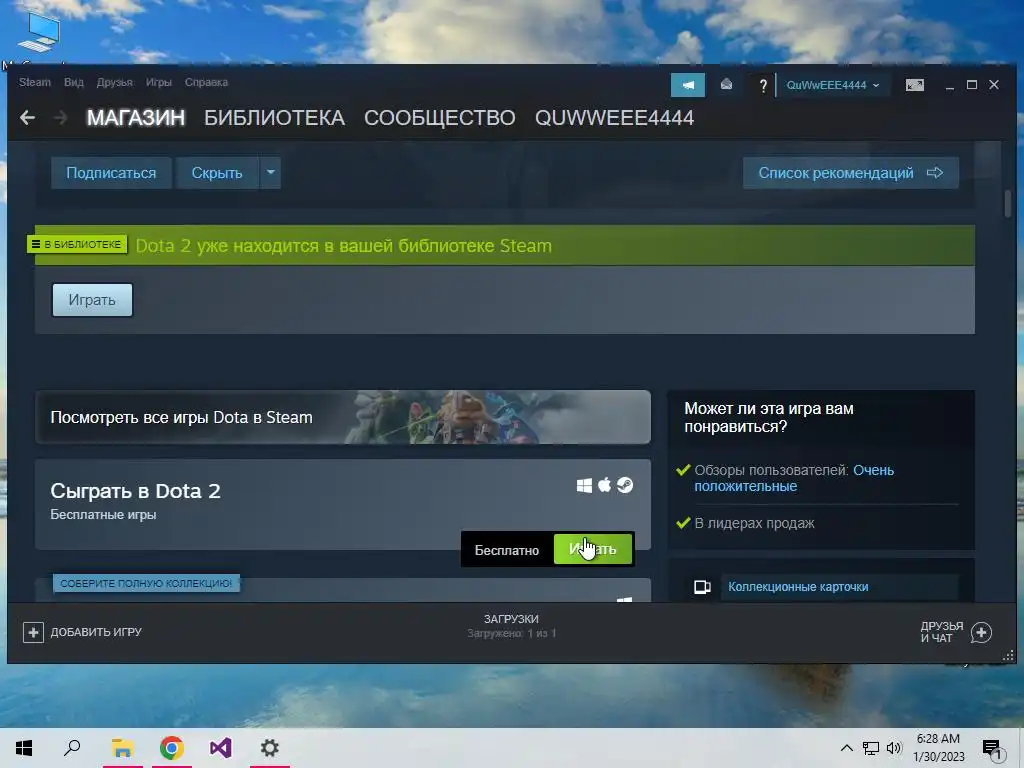
Task: Click the window resize grip corner
Action: click(1008, 656)
